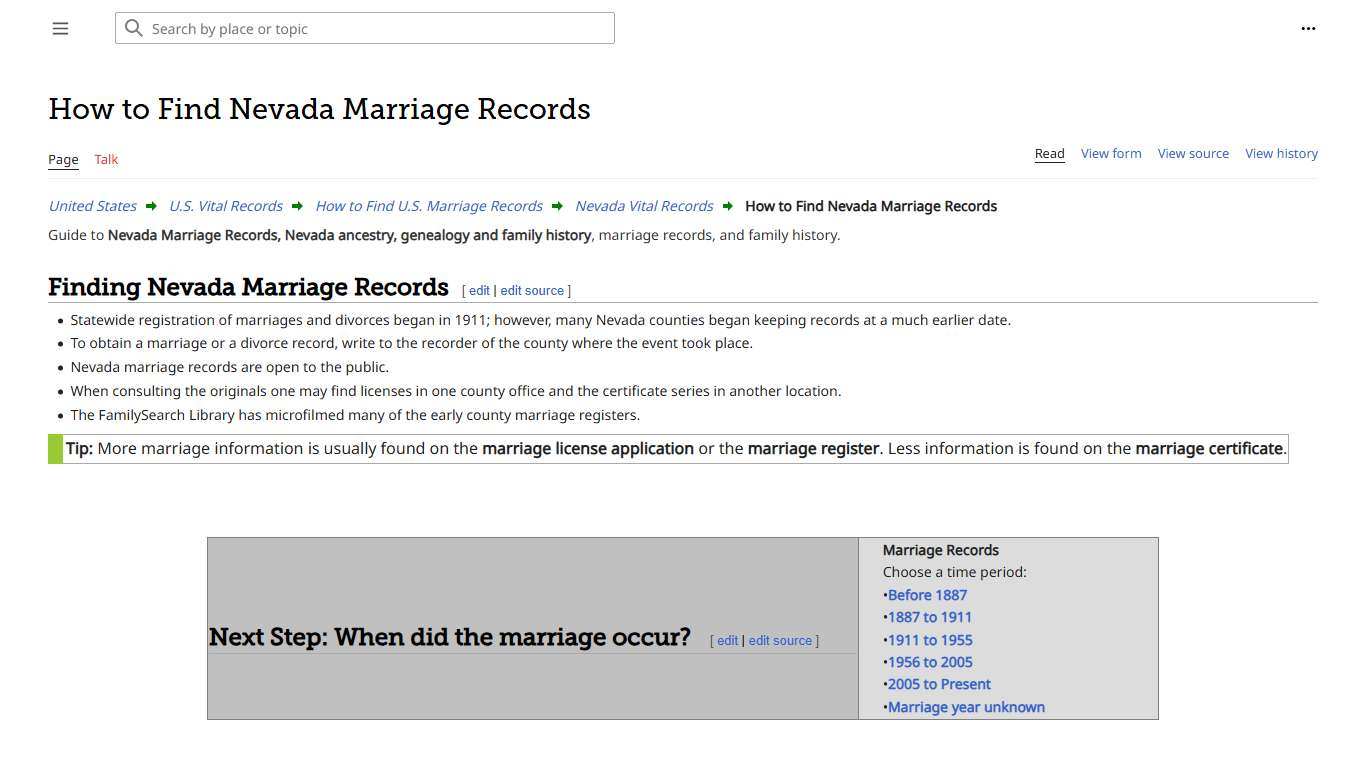
Task: Open the United States breadcrumb link
Action: point(91,206)
